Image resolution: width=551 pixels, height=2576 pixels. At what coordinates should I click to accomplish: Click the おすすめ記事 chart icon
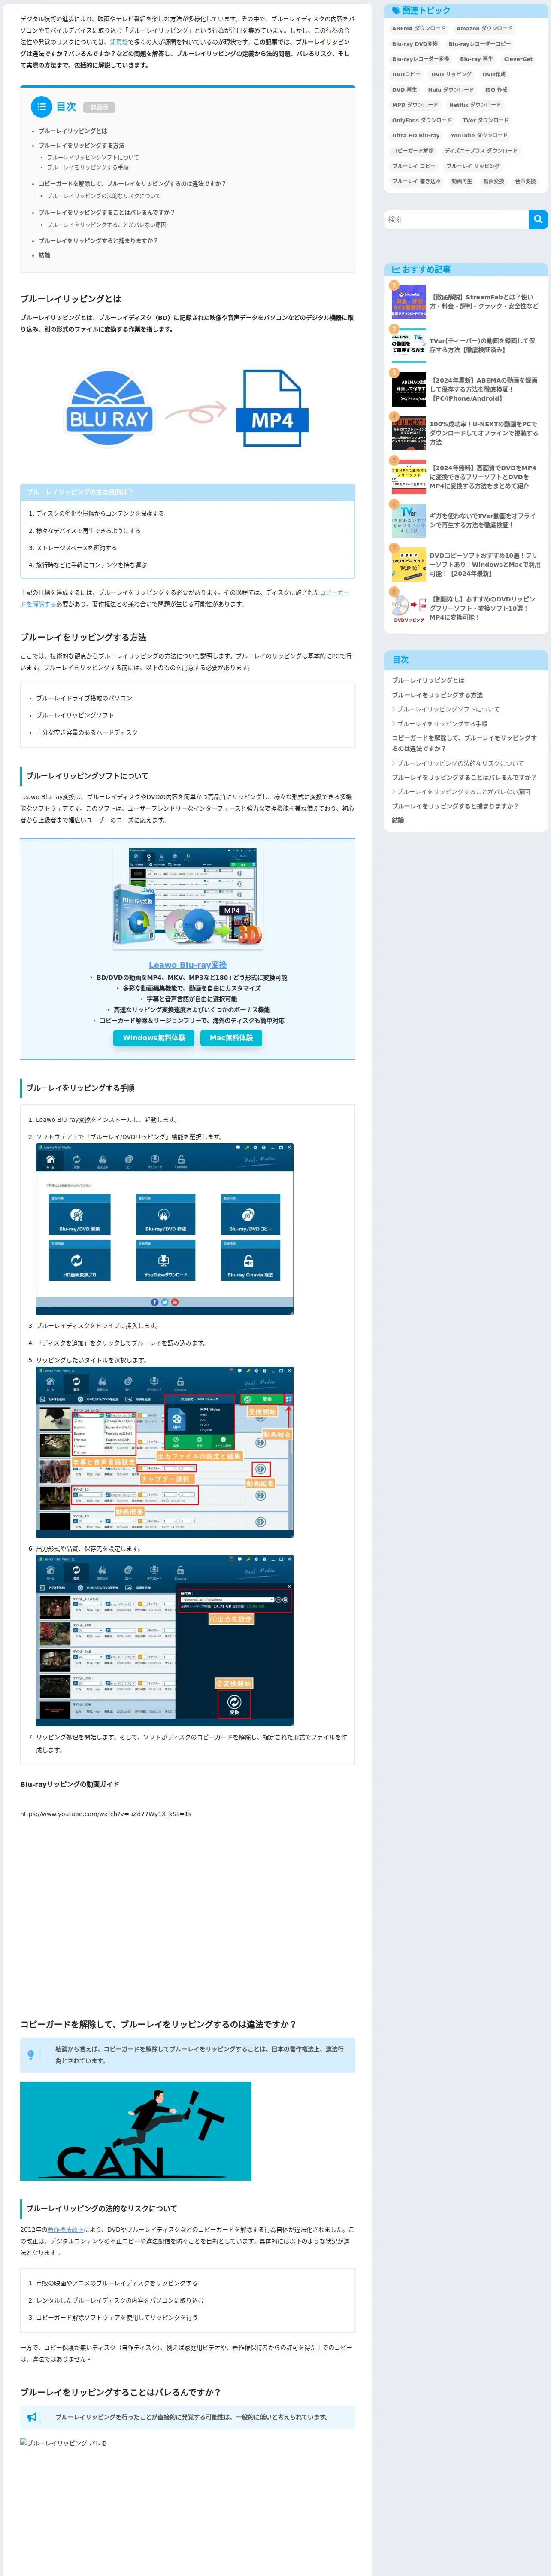point(396,269)
